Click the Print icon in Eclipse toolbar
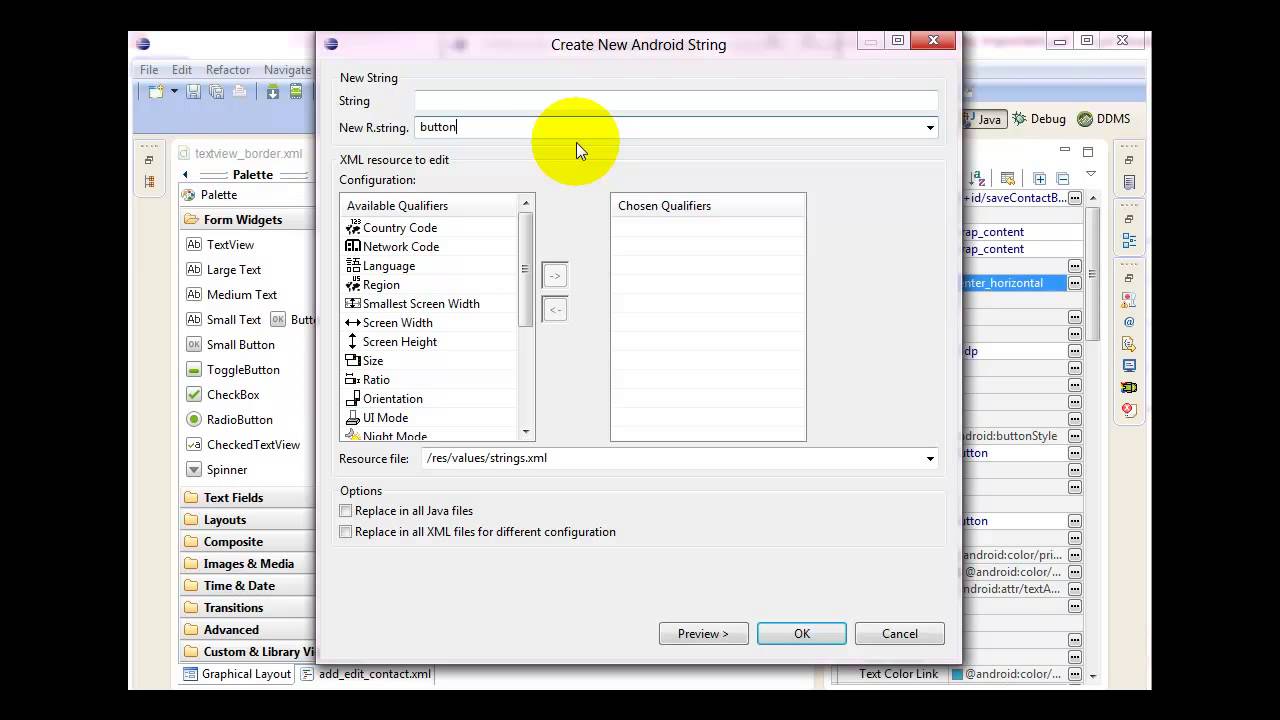Image resolution: width=1280 pixels, height=720 pixels. click(x=239, y=92)
